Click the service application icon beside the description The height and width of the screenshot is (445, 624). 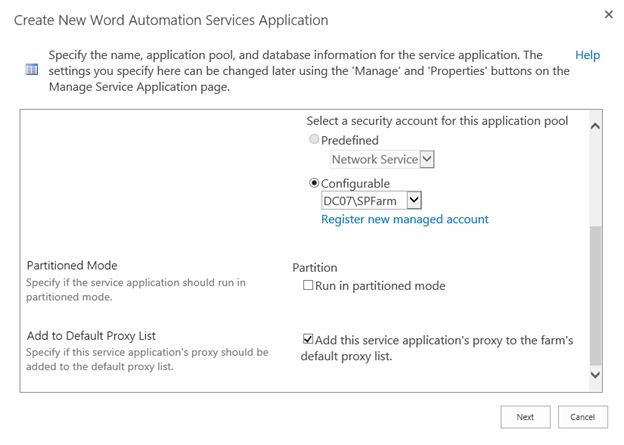tap(30, 71)
